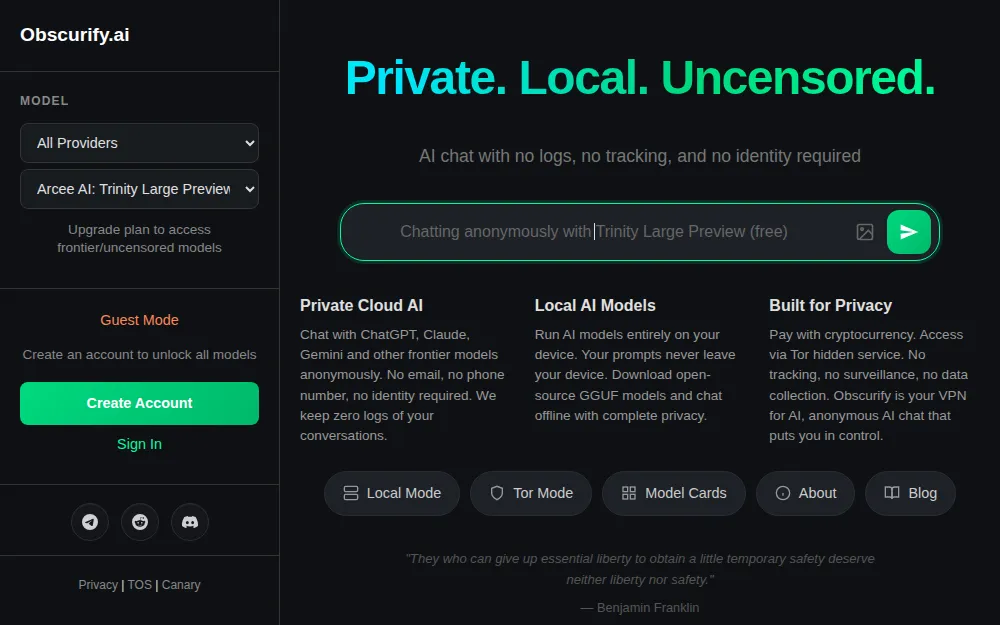This screenshot has height=625, width=1000.
Task: Expand the All Providers dropdown
Action: point(139,143)
